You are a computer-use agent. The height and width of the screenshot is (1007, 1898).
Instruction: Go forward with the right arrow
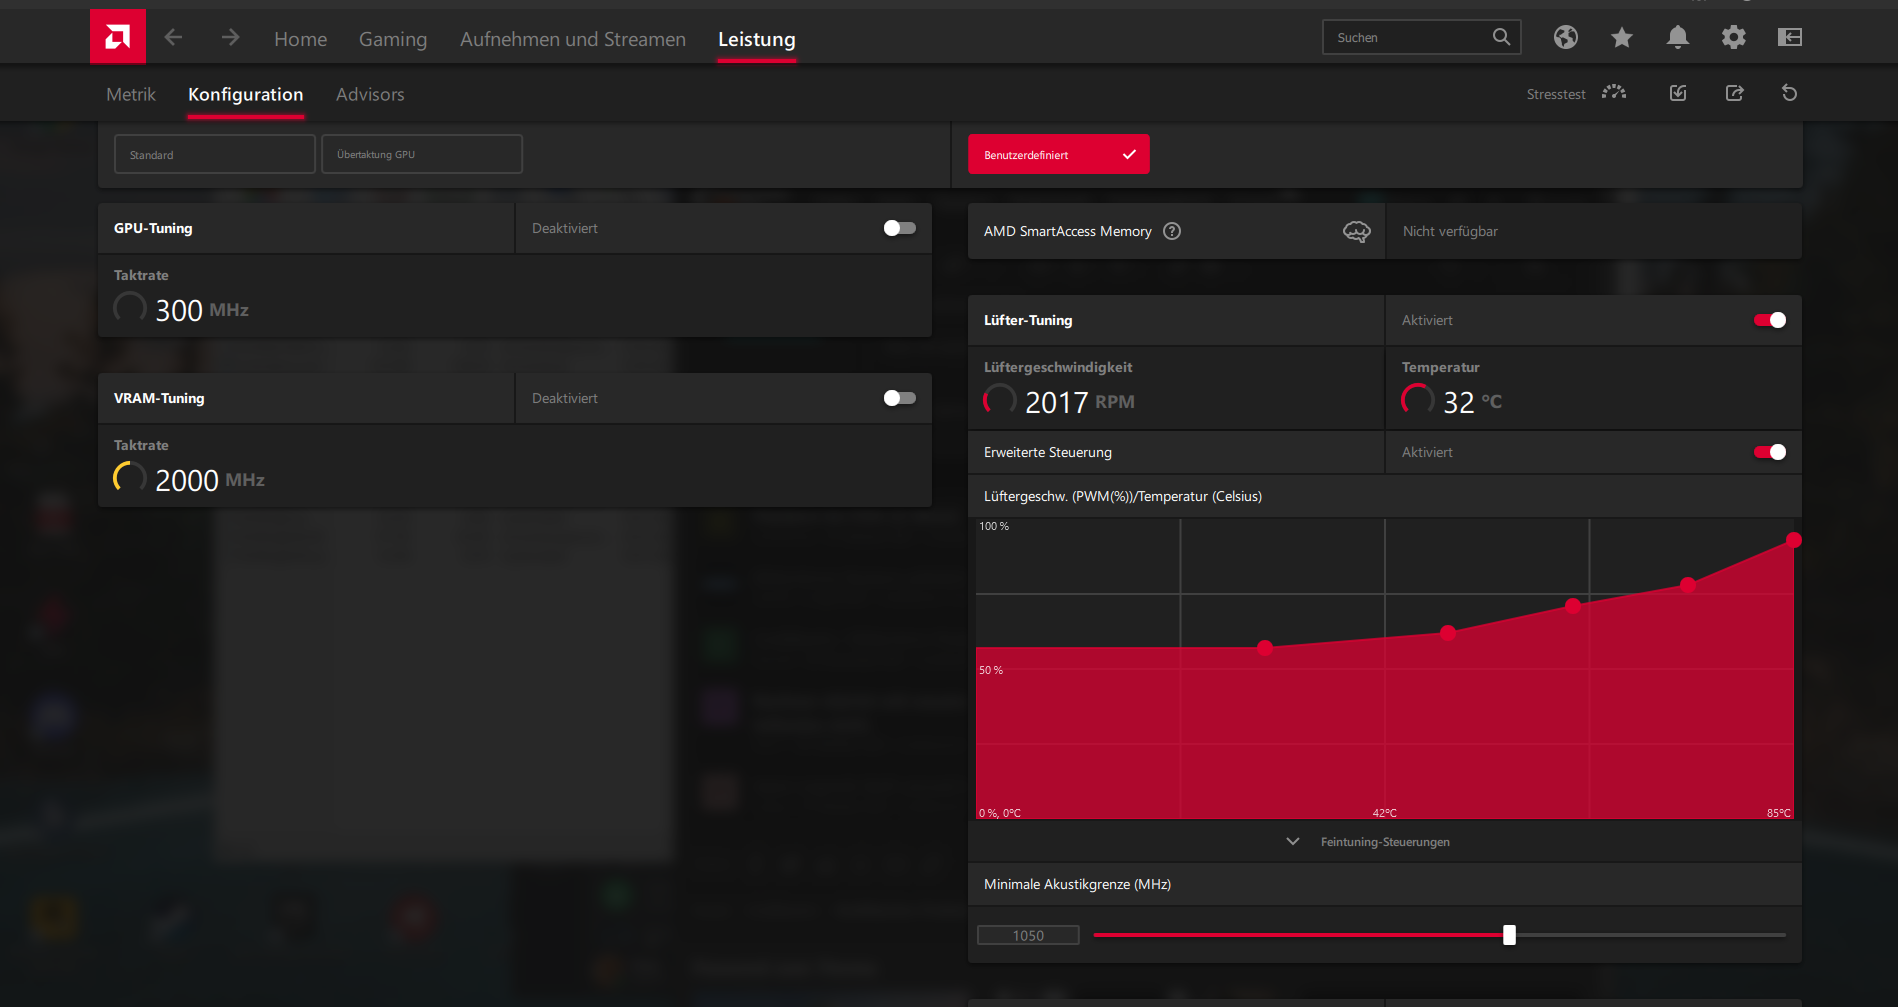coord(231,37)
